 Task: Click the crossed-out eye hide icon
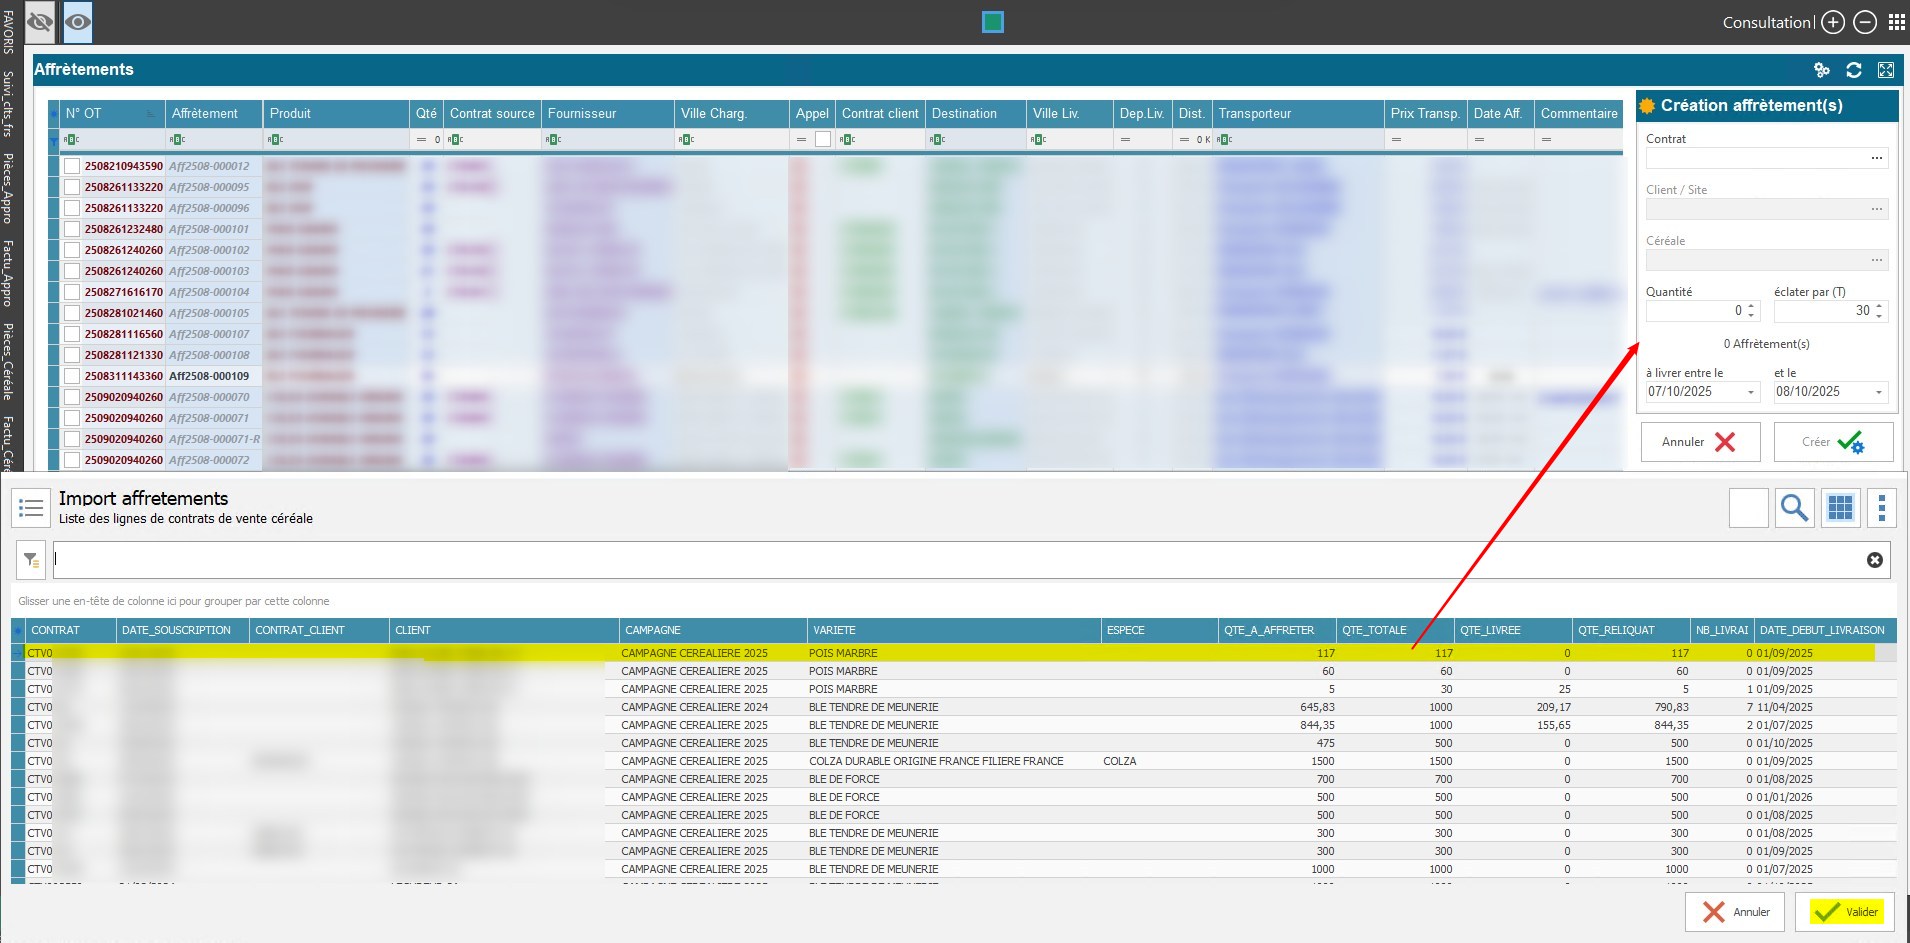pyautogui.click(x=40, y=22)
